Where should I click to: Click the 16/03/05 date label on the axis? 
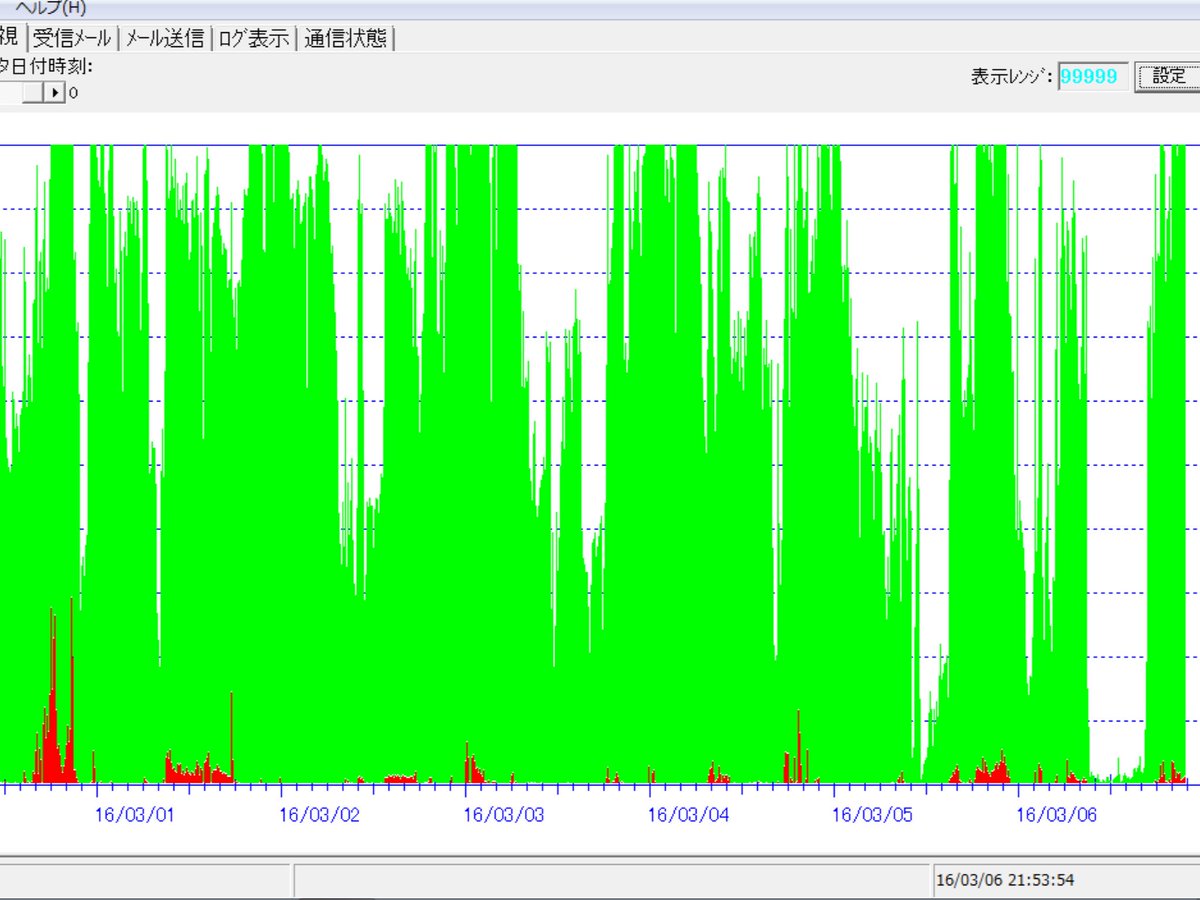coord(873,815)
